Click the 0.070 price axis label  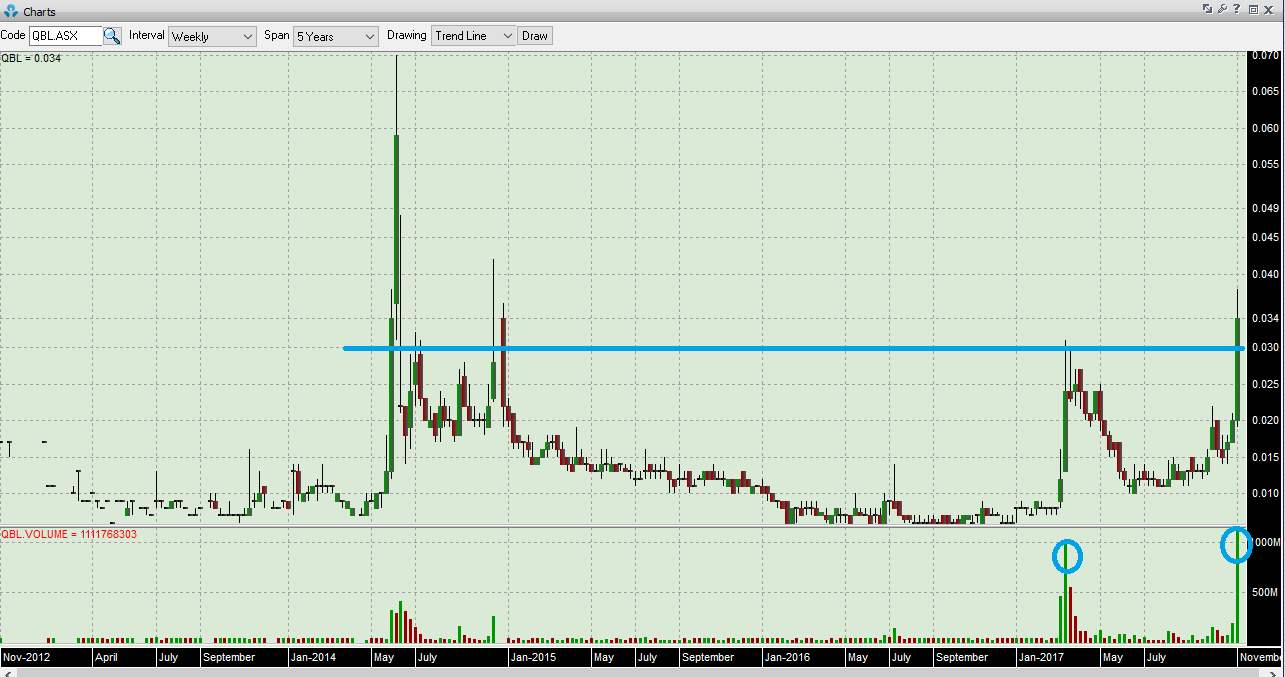(1265, 56)
